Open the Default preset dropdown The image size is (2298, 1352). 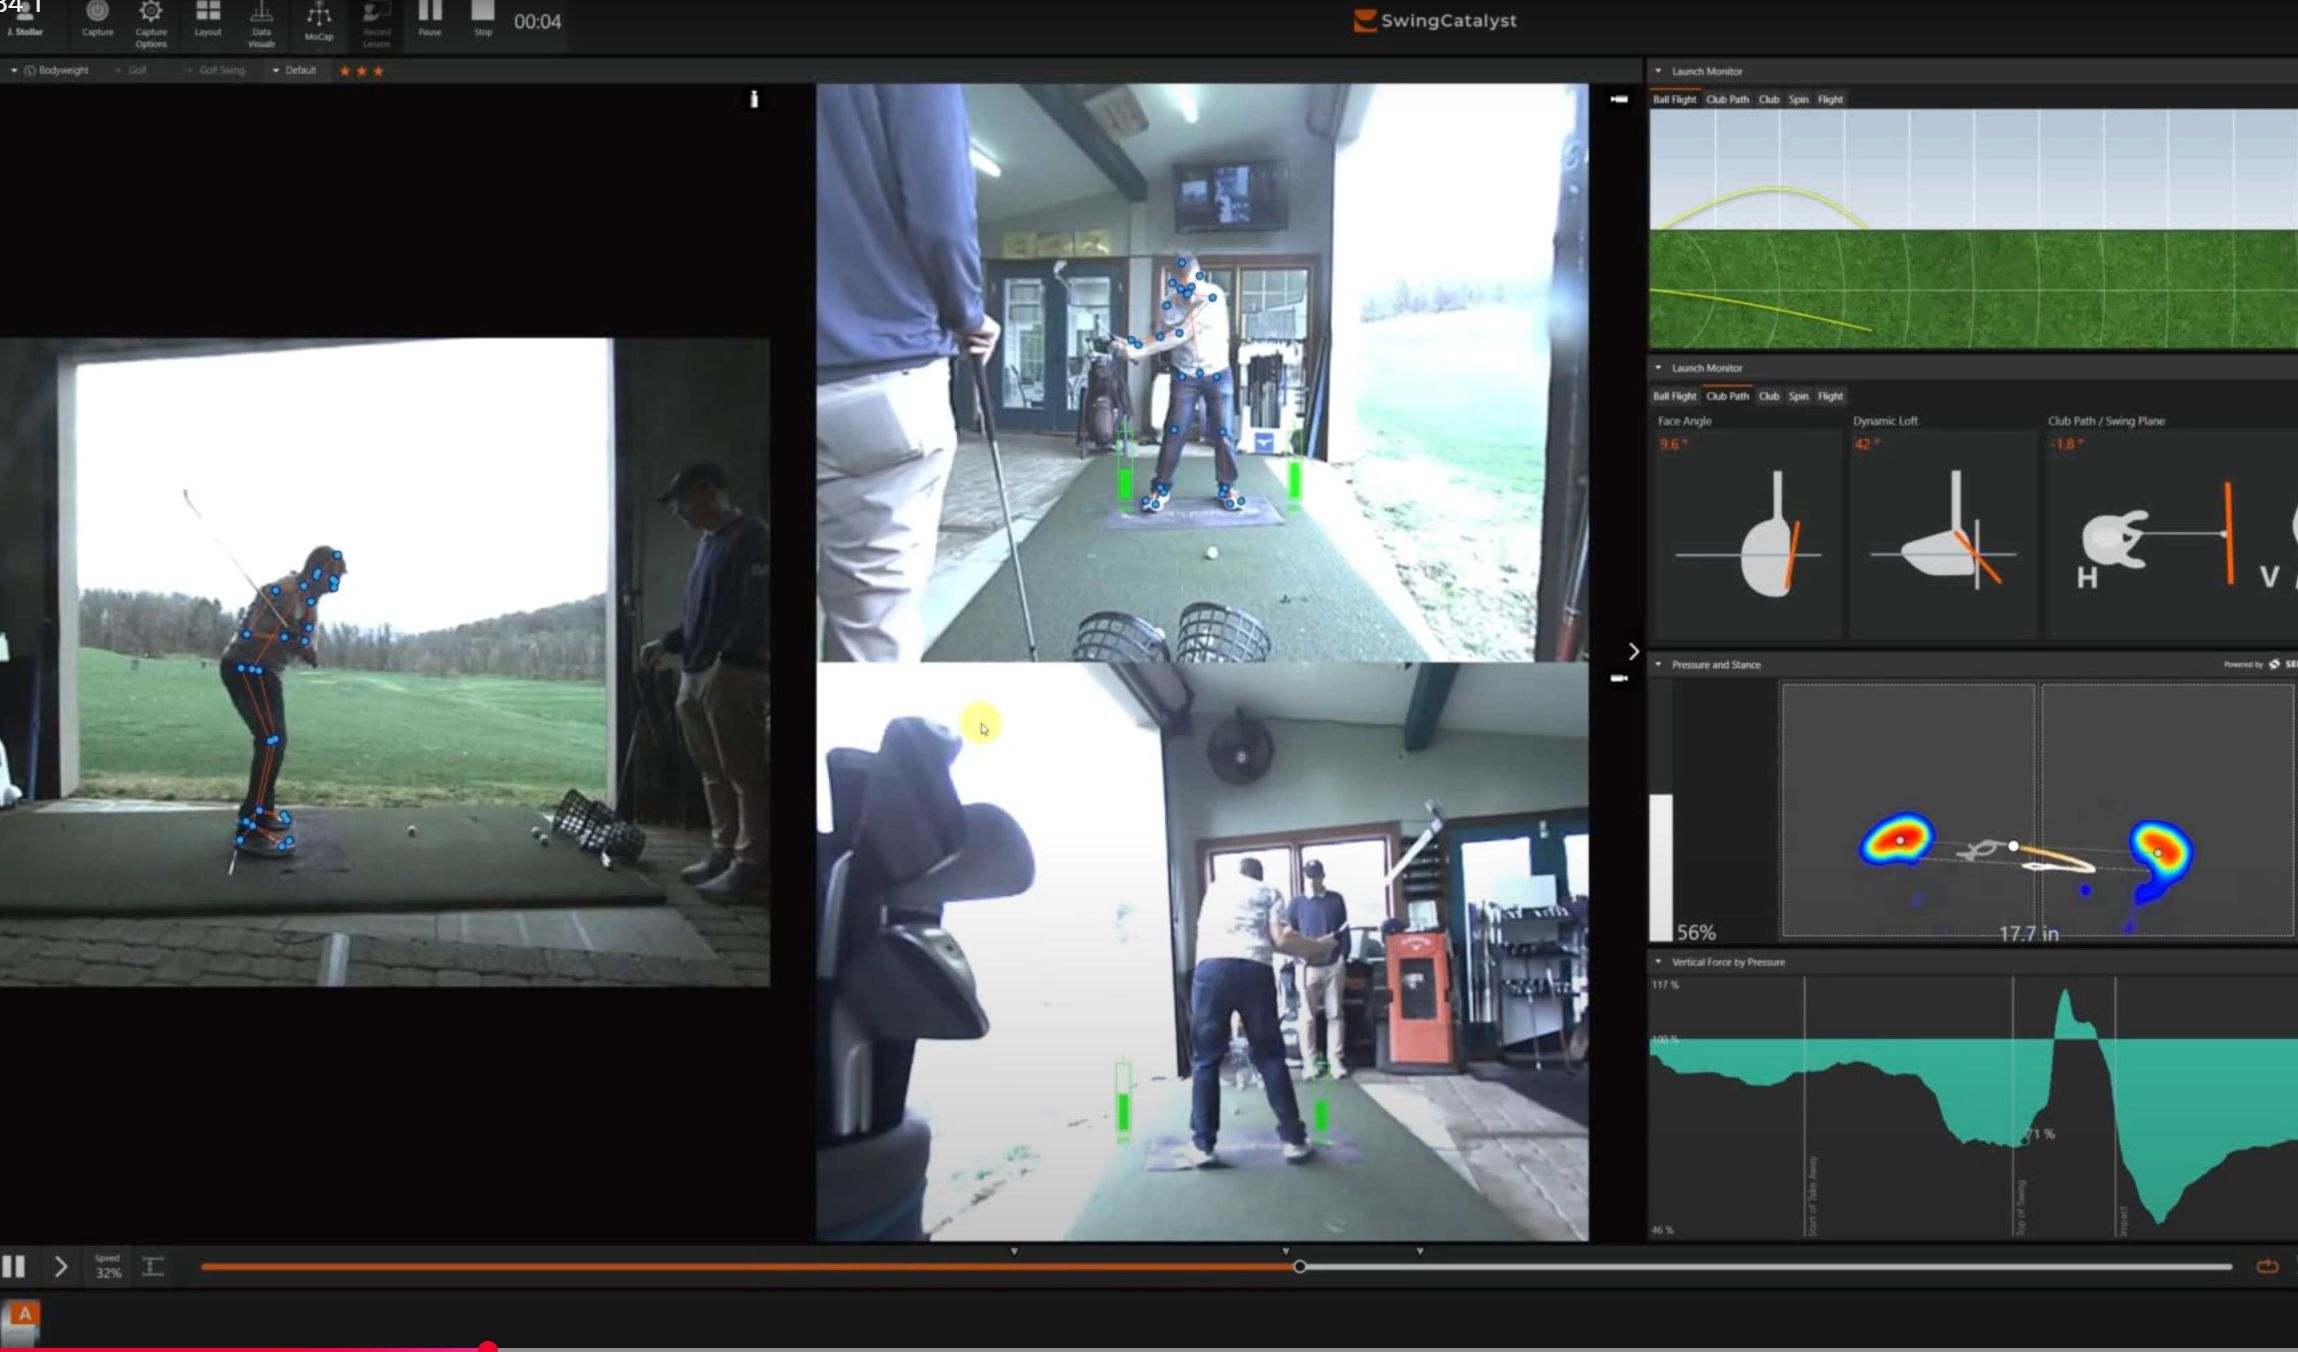click(x=294, y=70)
